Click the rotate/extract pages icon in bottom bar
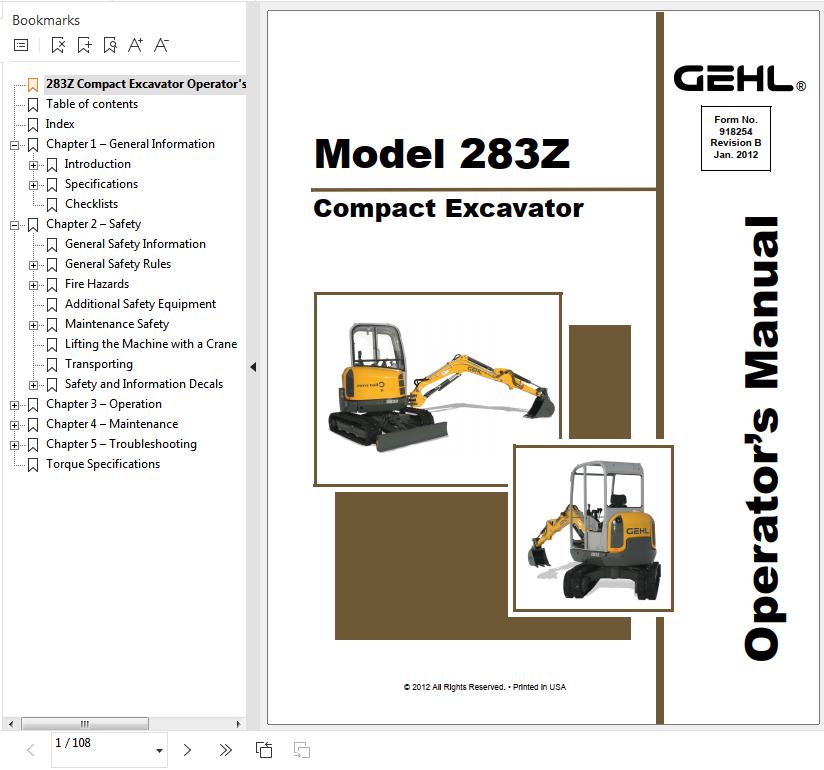The width and height of the screenshot is (824, 770). [264, 750]
